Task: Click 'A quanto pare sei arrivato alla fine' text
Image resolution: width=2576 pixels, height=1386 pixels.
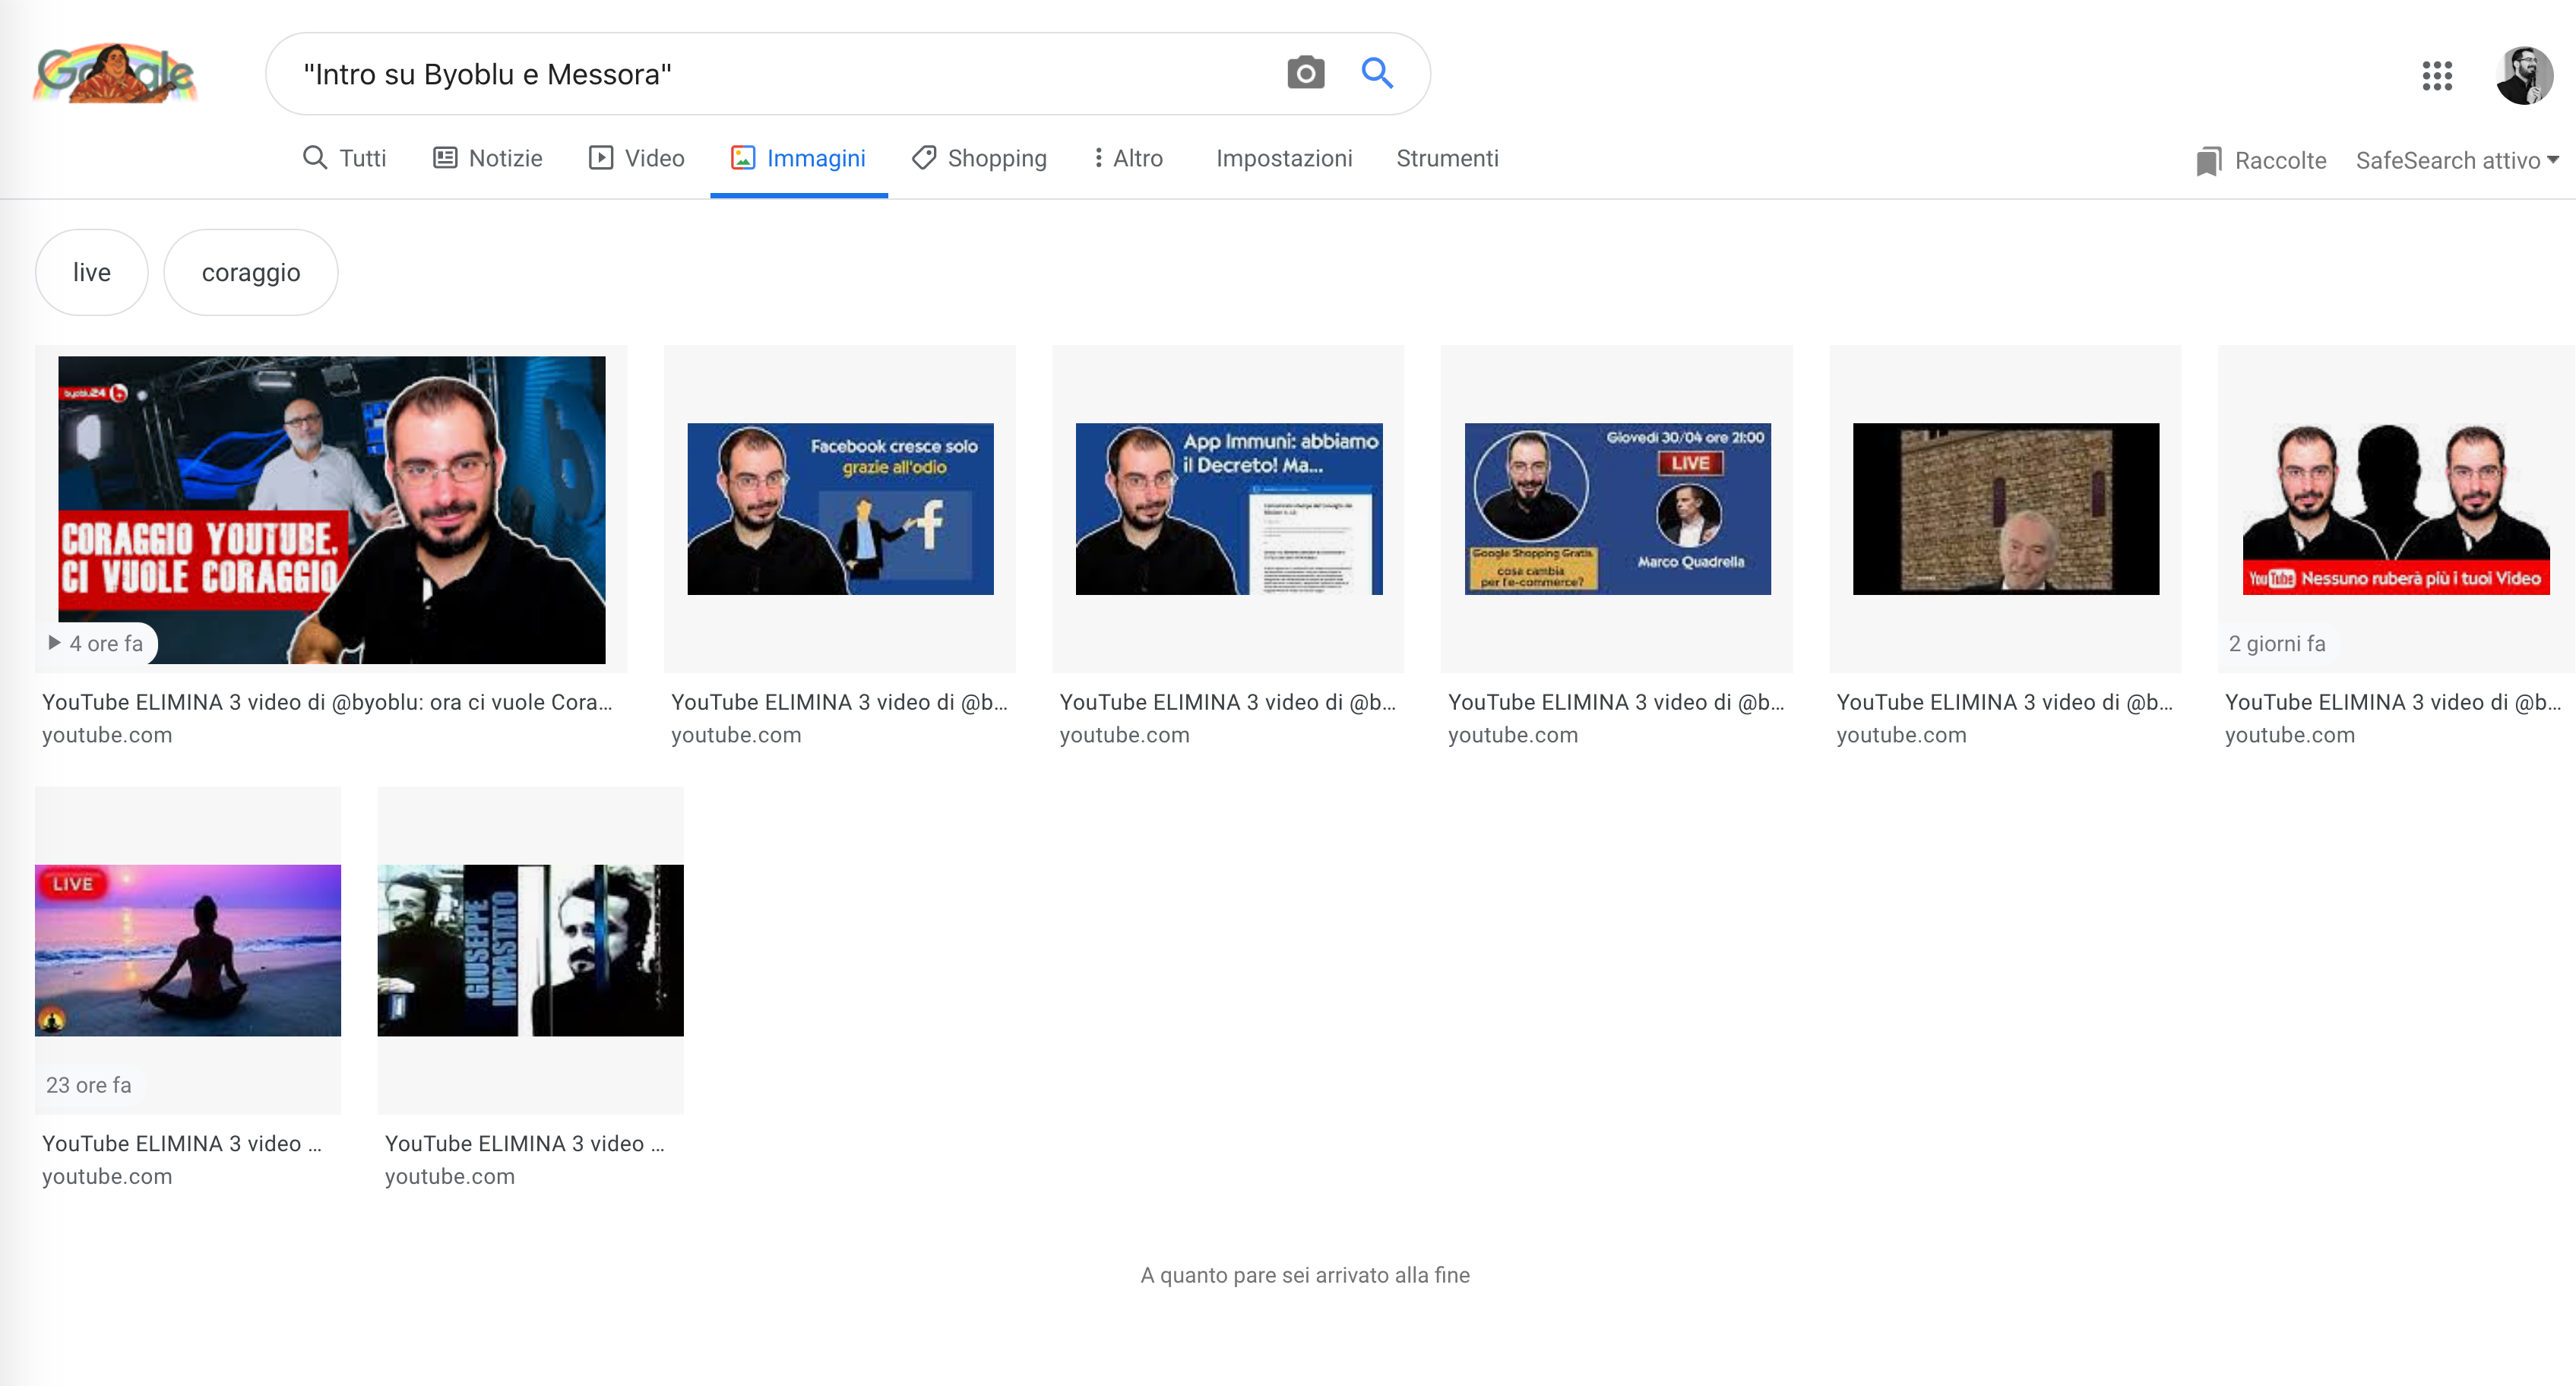Action: [x=1305, y=1275]
